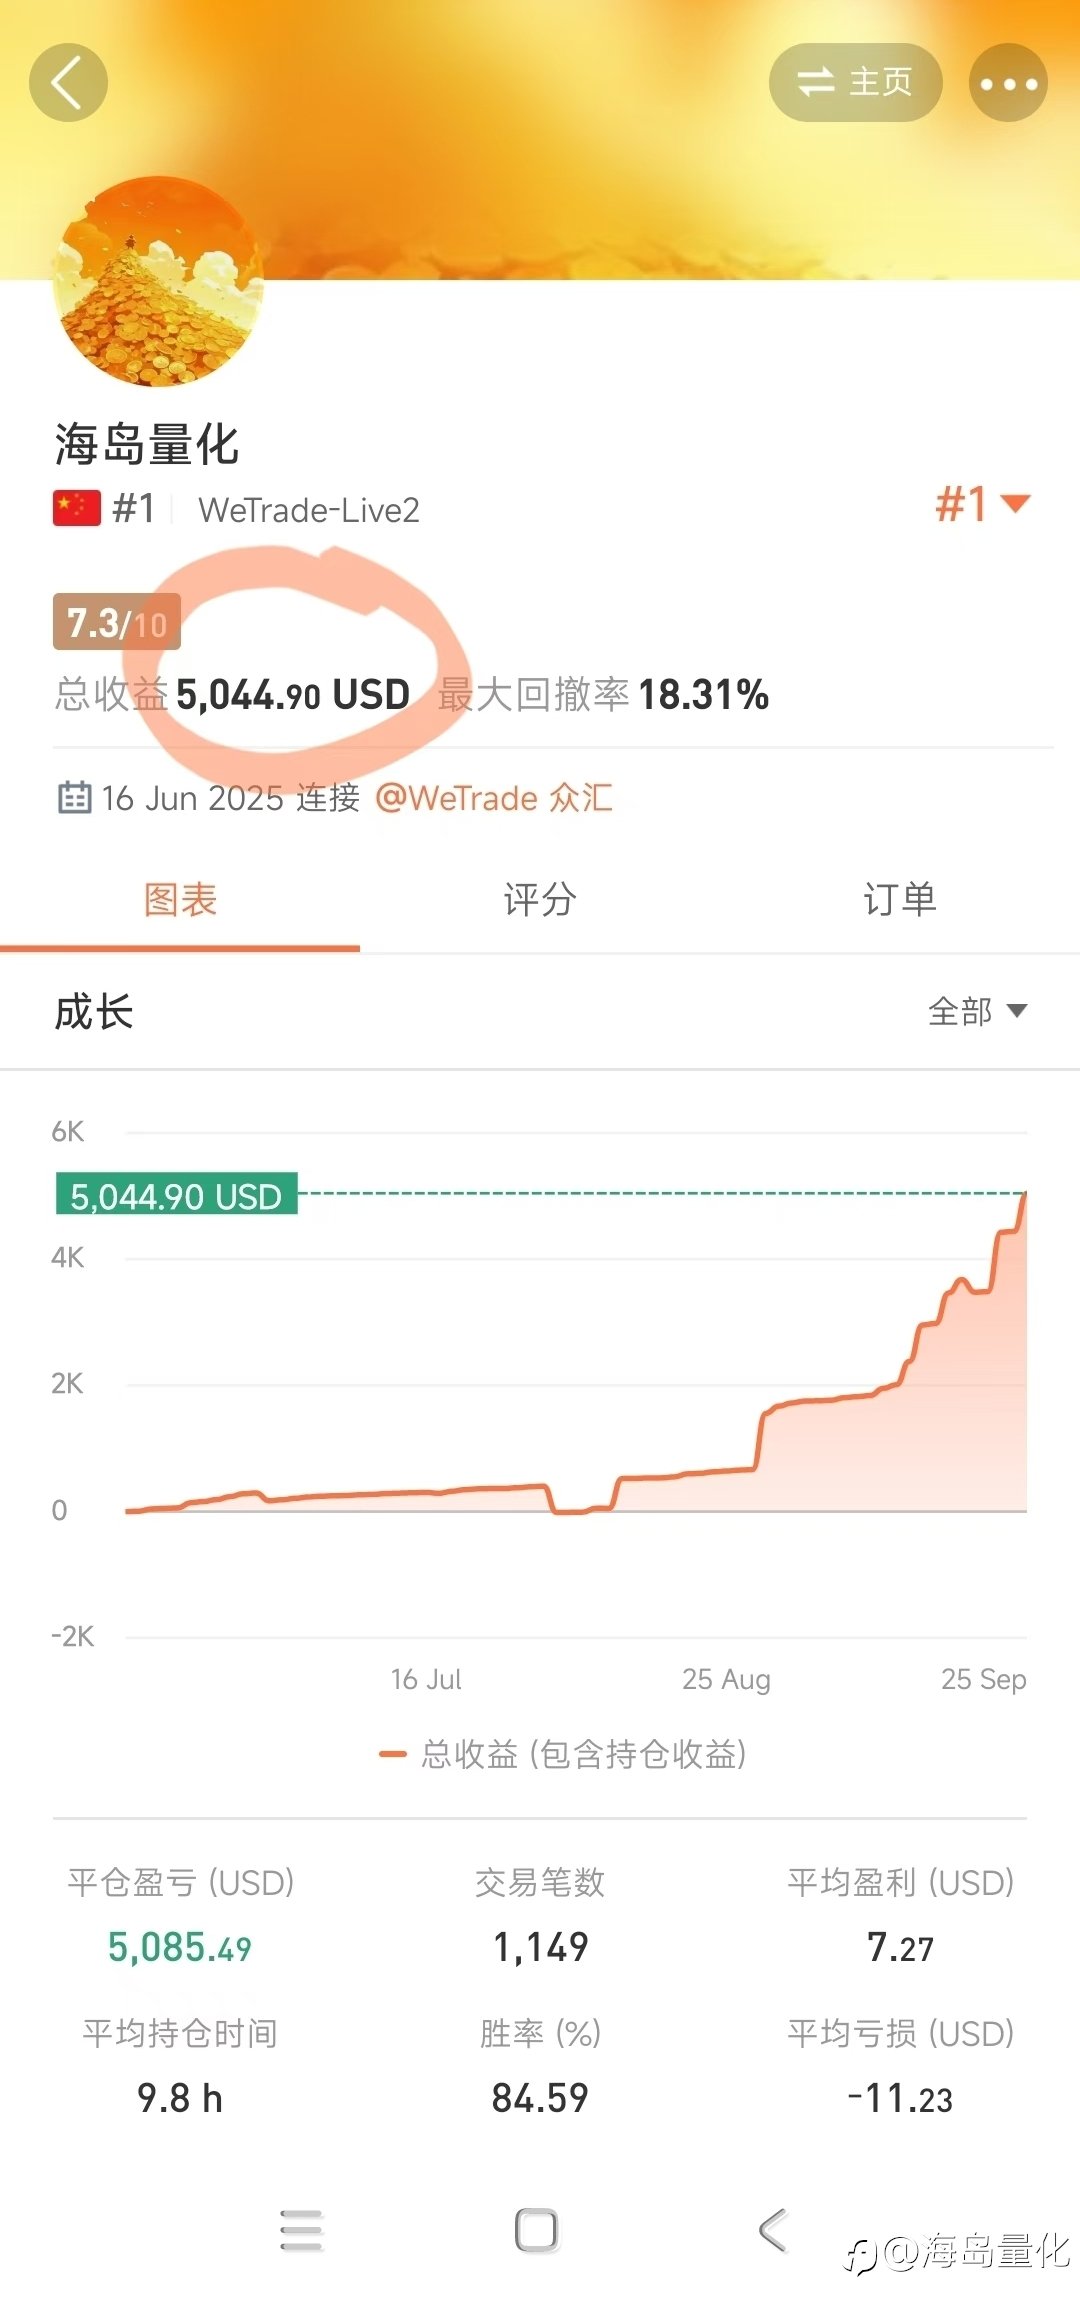Tap the calendar icon beside 16 Jun 2025
Viewport: 1080px width, 2313px height.
pyautogui.click(x=74, y=798)
